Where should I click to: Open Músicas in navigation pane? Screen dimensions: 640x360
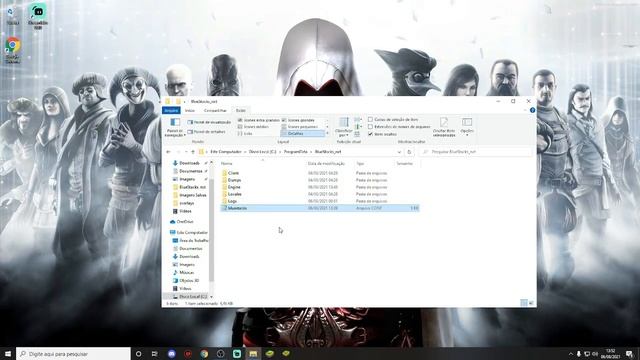coord(187,273)
